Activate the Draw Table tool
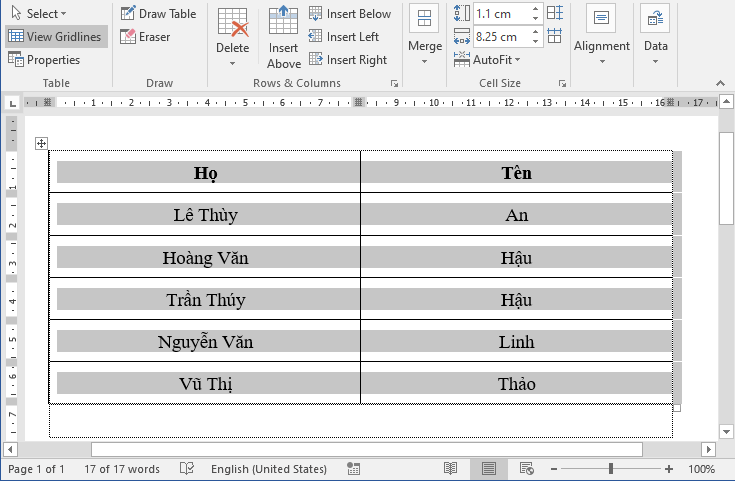735x481 pixels. (x=158, y=14)
